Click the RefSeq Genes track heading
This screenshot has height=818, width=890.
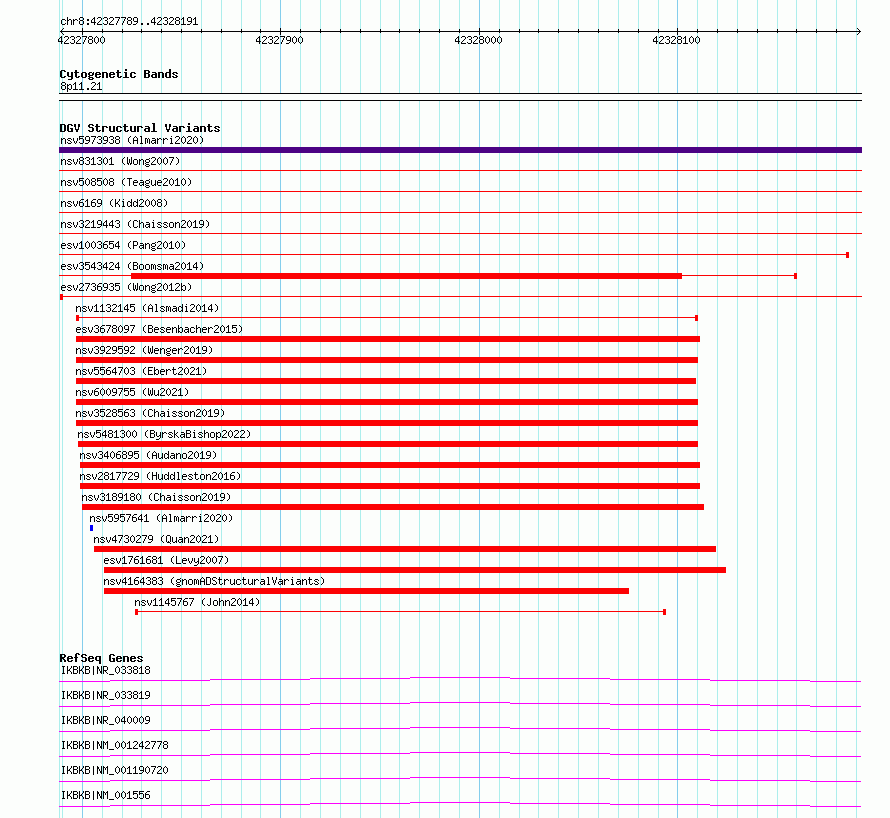[101, 658]
